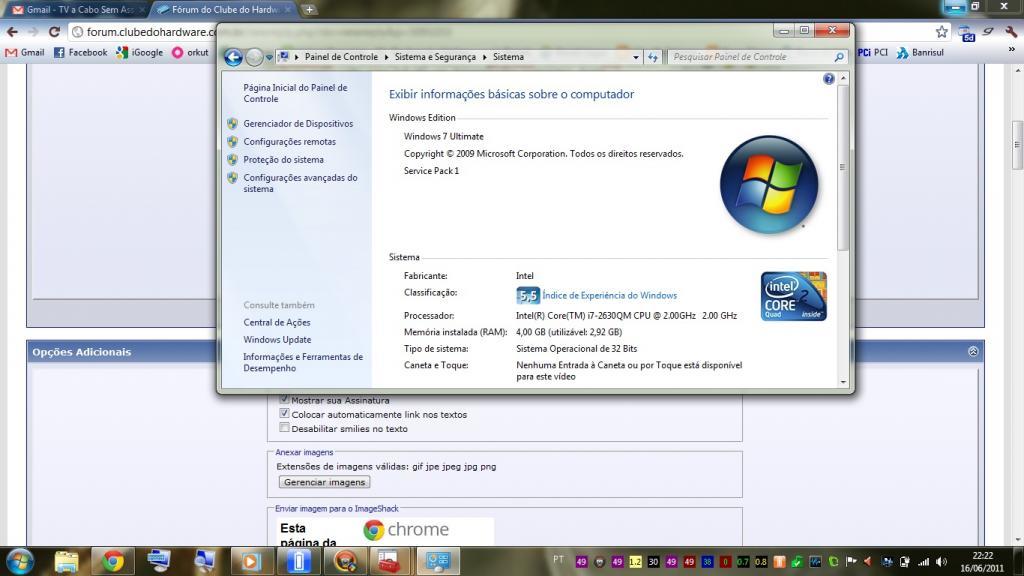Click the refresh icon beside the address bar
Viewport: 1024px width, 576px height.
click(x=654, y=57)
